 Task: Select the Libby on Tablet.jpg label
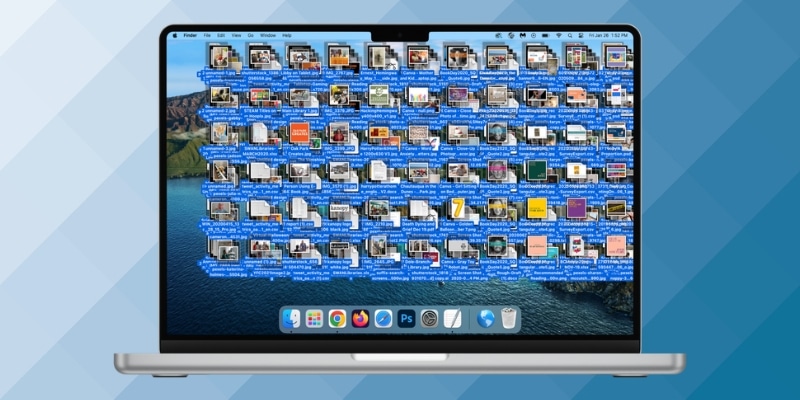[299, 73]
